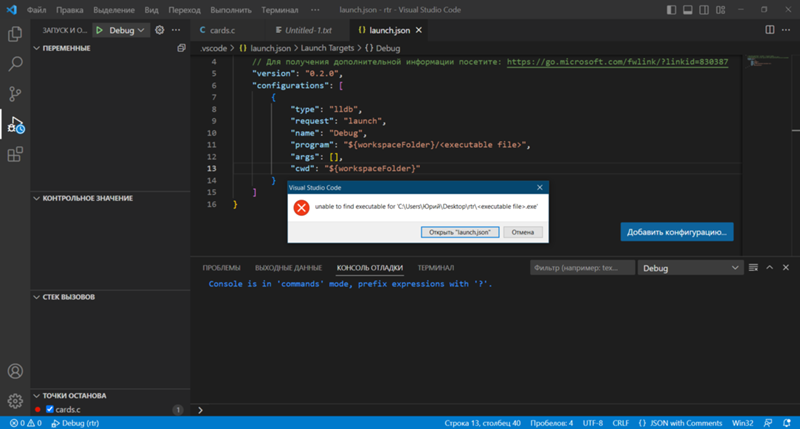
Task: Open the File menu
Action: click(x=36, y=10)
